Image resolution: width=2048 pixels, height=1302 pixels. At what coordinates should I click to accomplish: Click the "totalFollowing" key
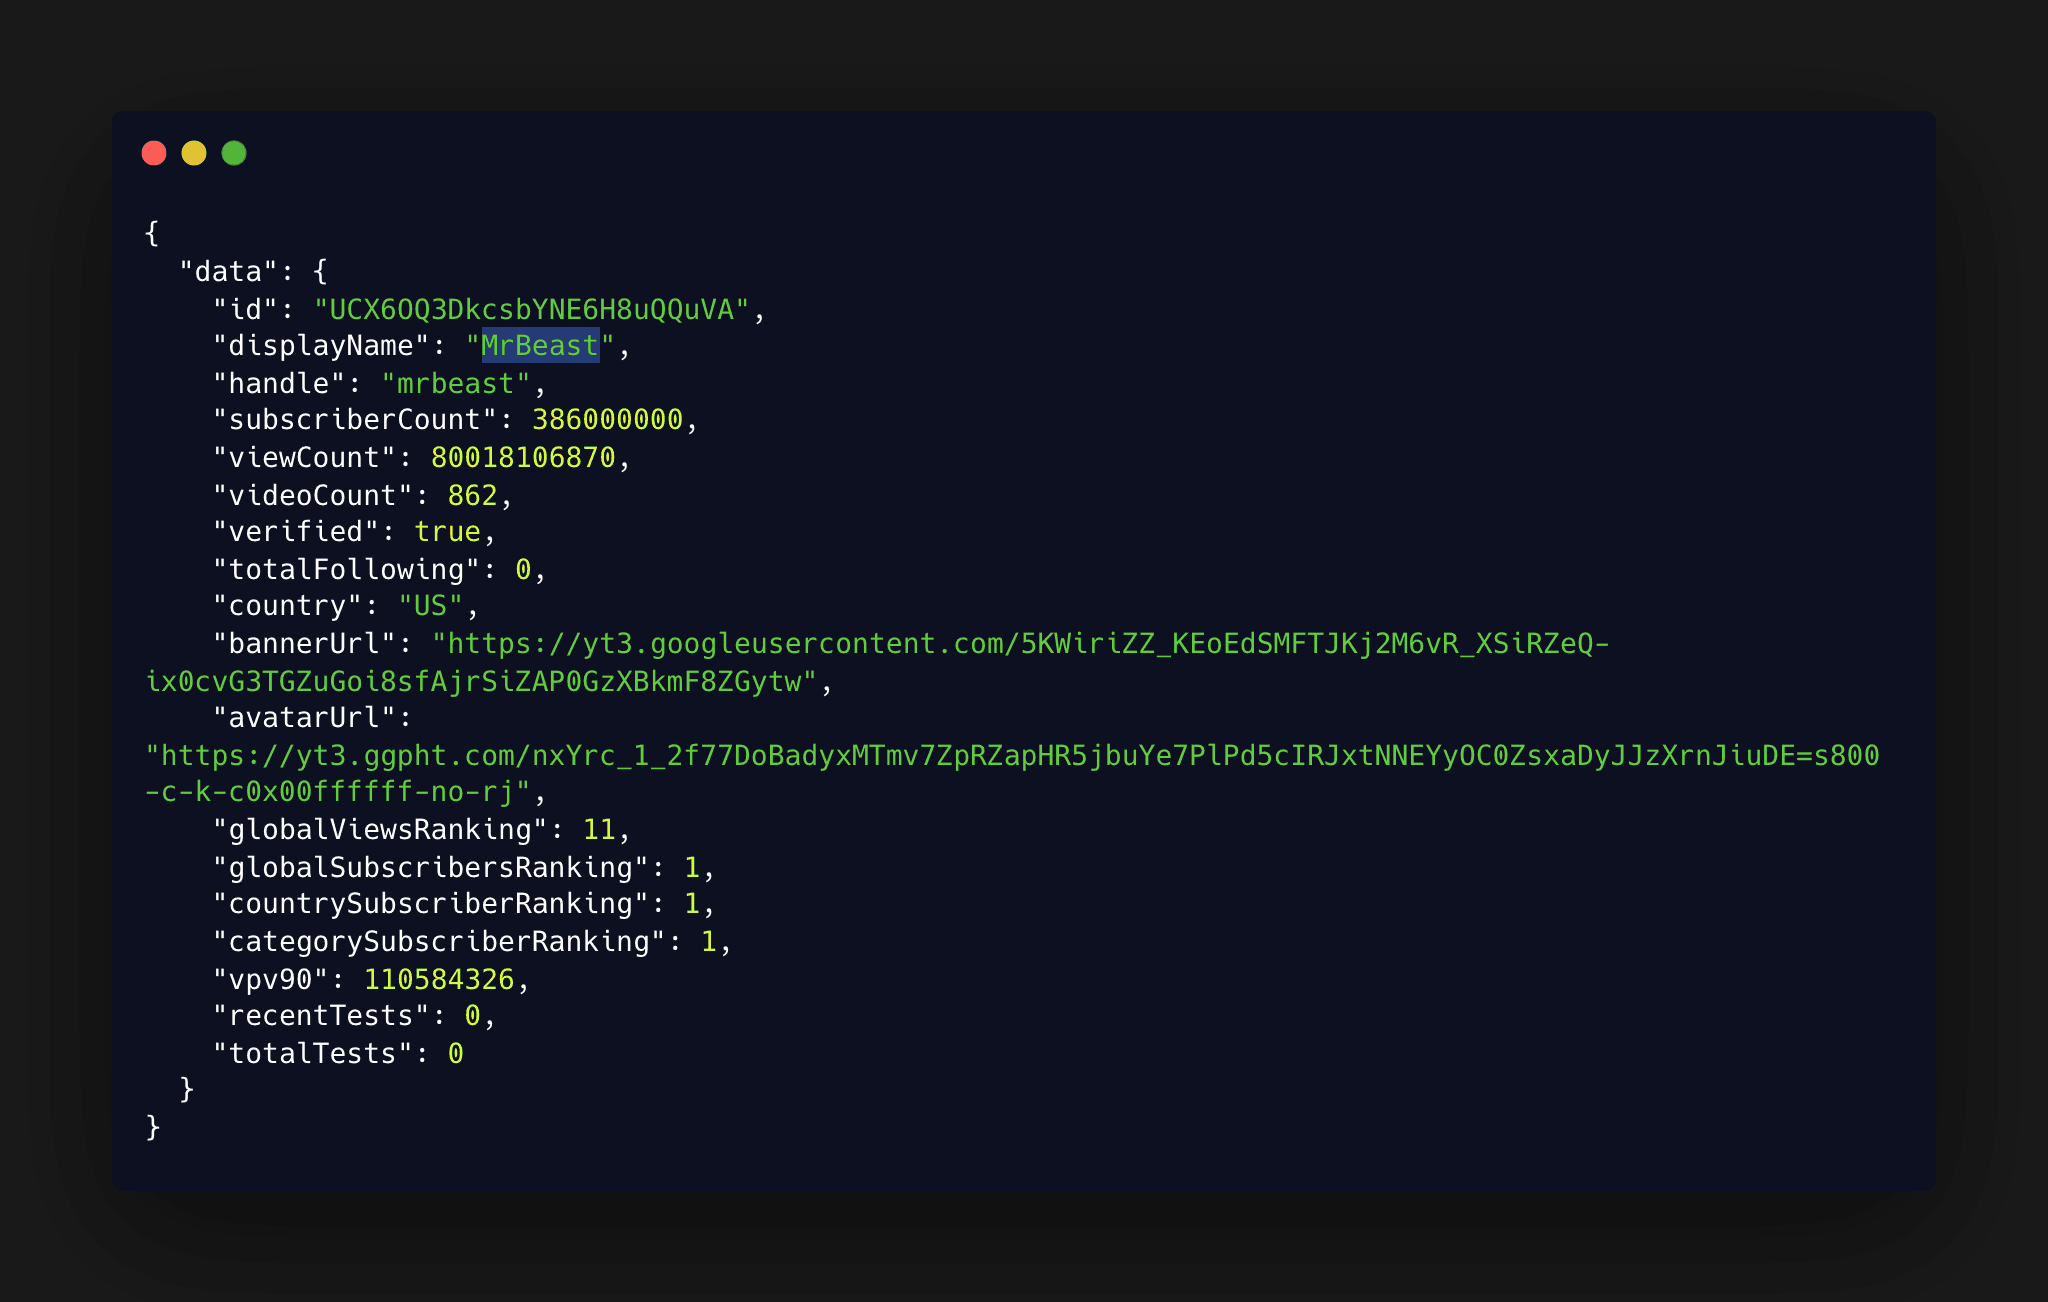pos(347,569)
